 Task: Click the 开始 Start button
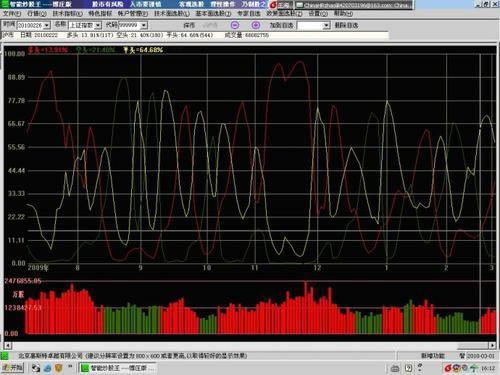point(12,368)
